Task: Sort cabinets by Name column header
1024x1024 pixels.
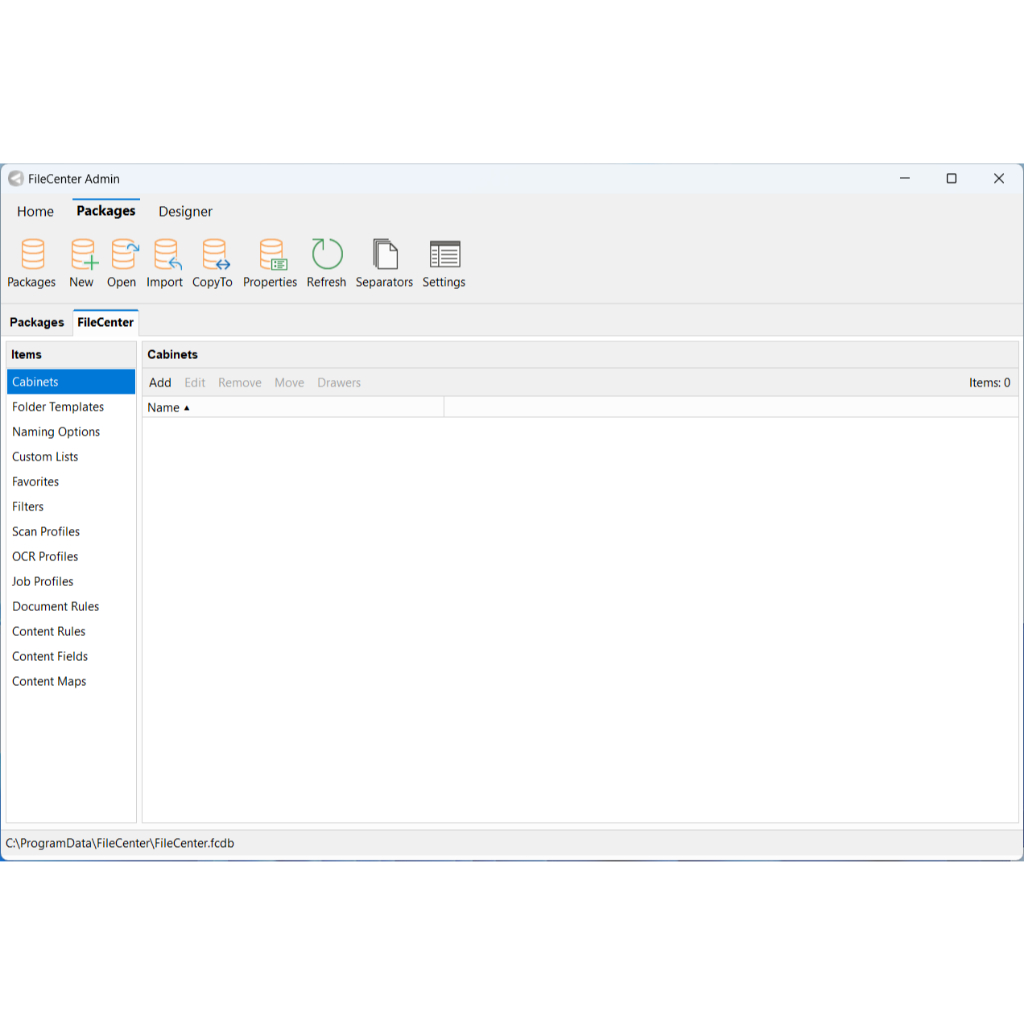Action: (x=164, y=408)
